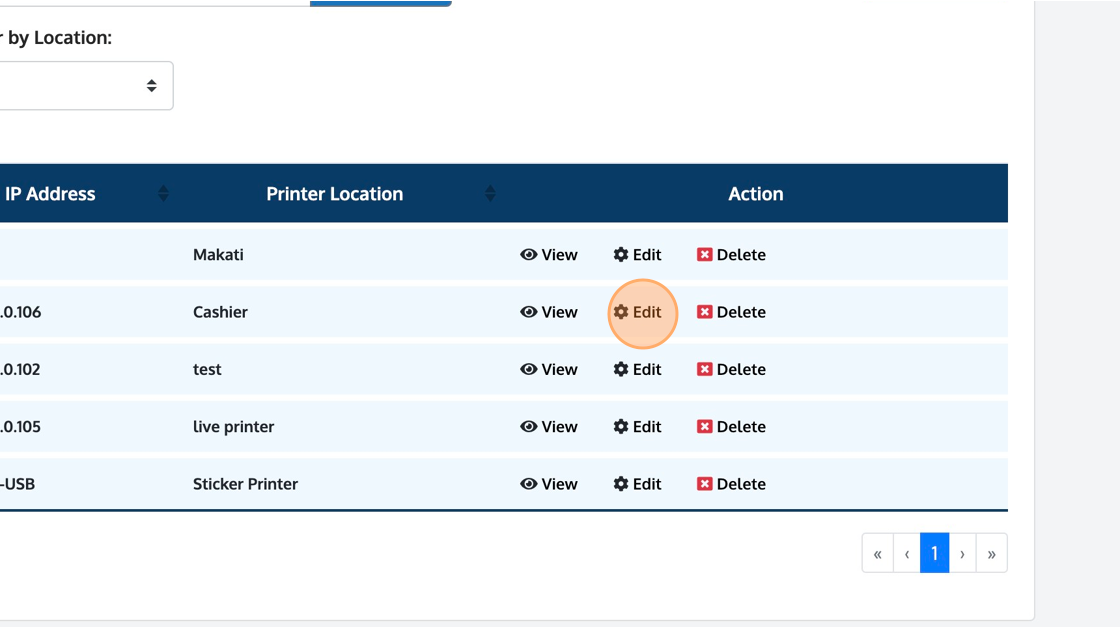Image resolution: width=1120 pixels, height=628 pixels.
Task: View the test printer details
Action: tap(549, 369)
